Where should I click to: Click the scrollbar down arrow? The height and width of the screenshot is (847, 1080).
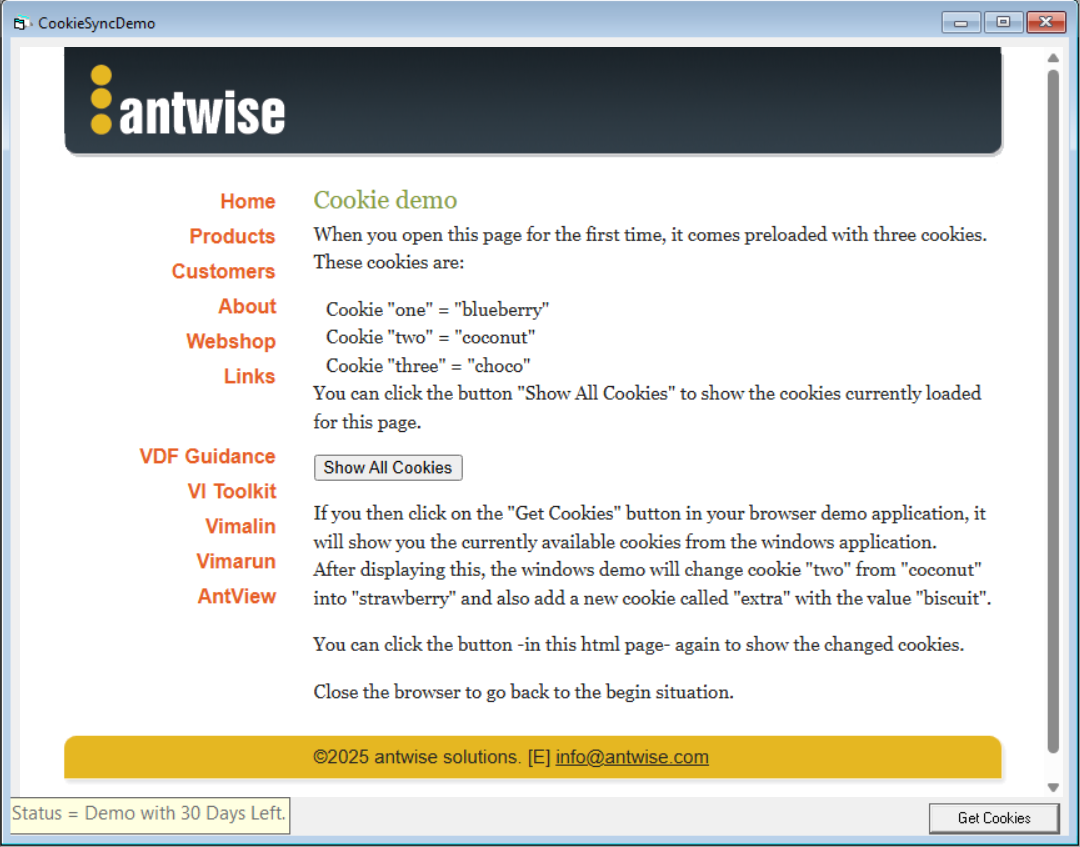1053,787
